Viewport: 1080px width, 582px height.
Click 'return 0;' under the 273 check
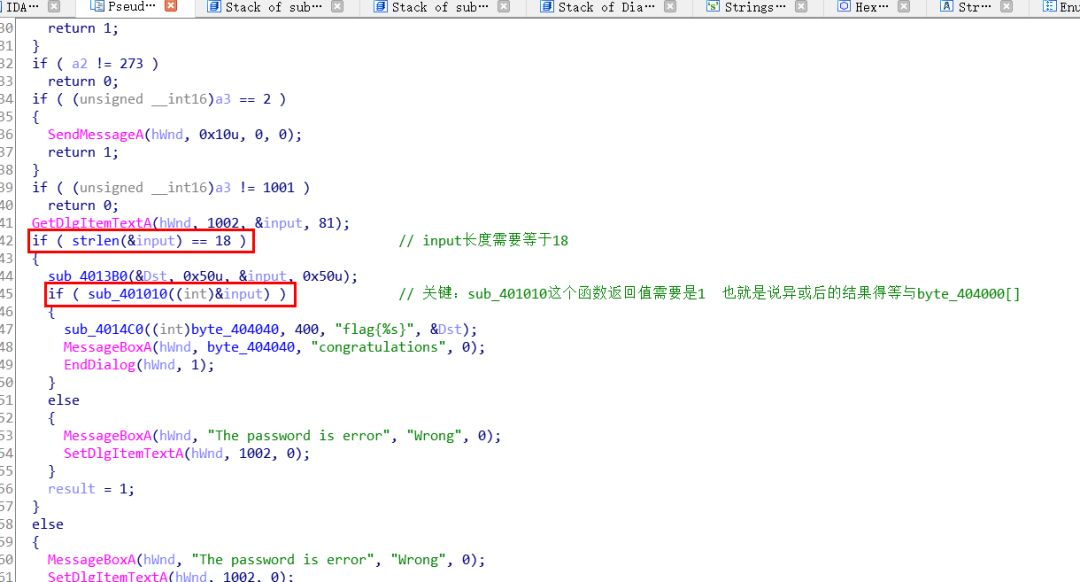pos(83,81)
